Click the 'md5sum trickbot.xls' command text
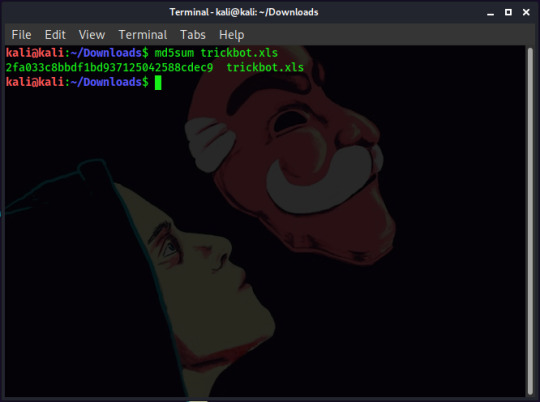The width and height of the screenshot is (540, 402). tap(216, 53)
